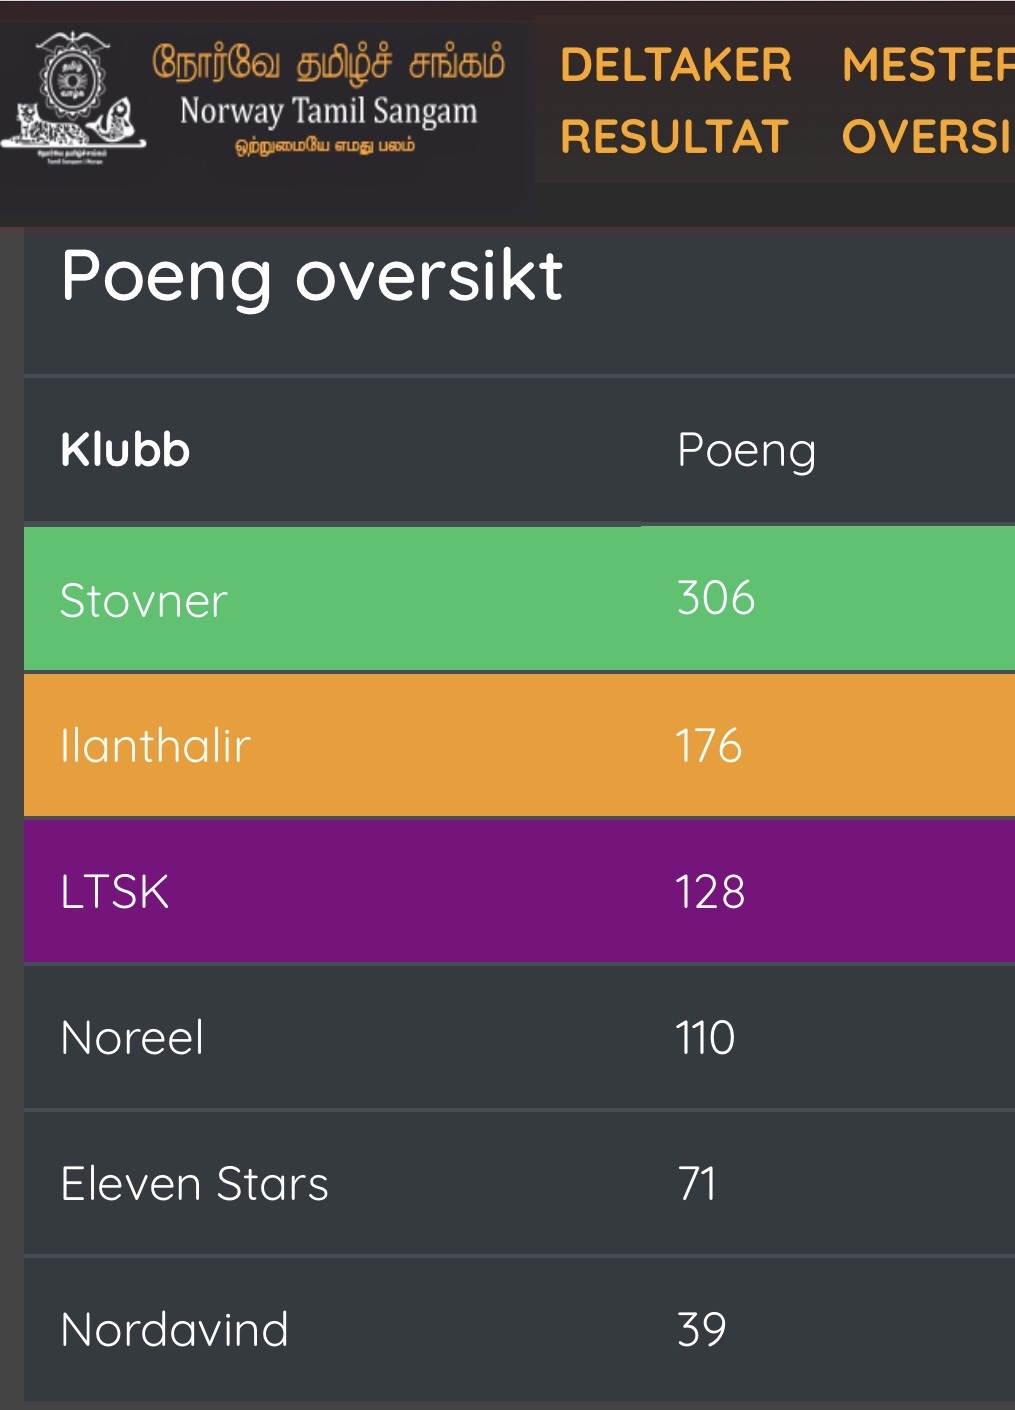Click the Norway Tamil Sangam emblem logo
The width and height of the screenshot is (1015, 1410).
coord(73,98)
